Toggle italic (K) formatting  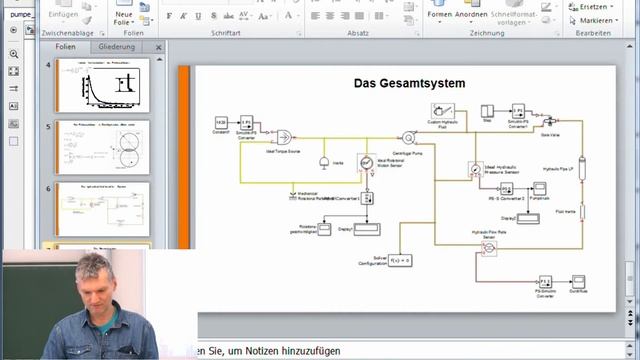click(184, 16)
